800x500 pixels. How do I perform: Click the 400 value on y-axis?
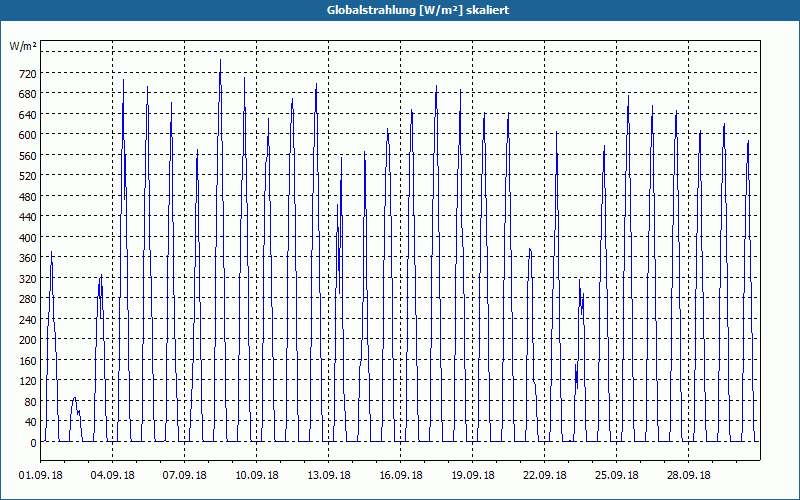pyautogui.click(x=28, y=237)
